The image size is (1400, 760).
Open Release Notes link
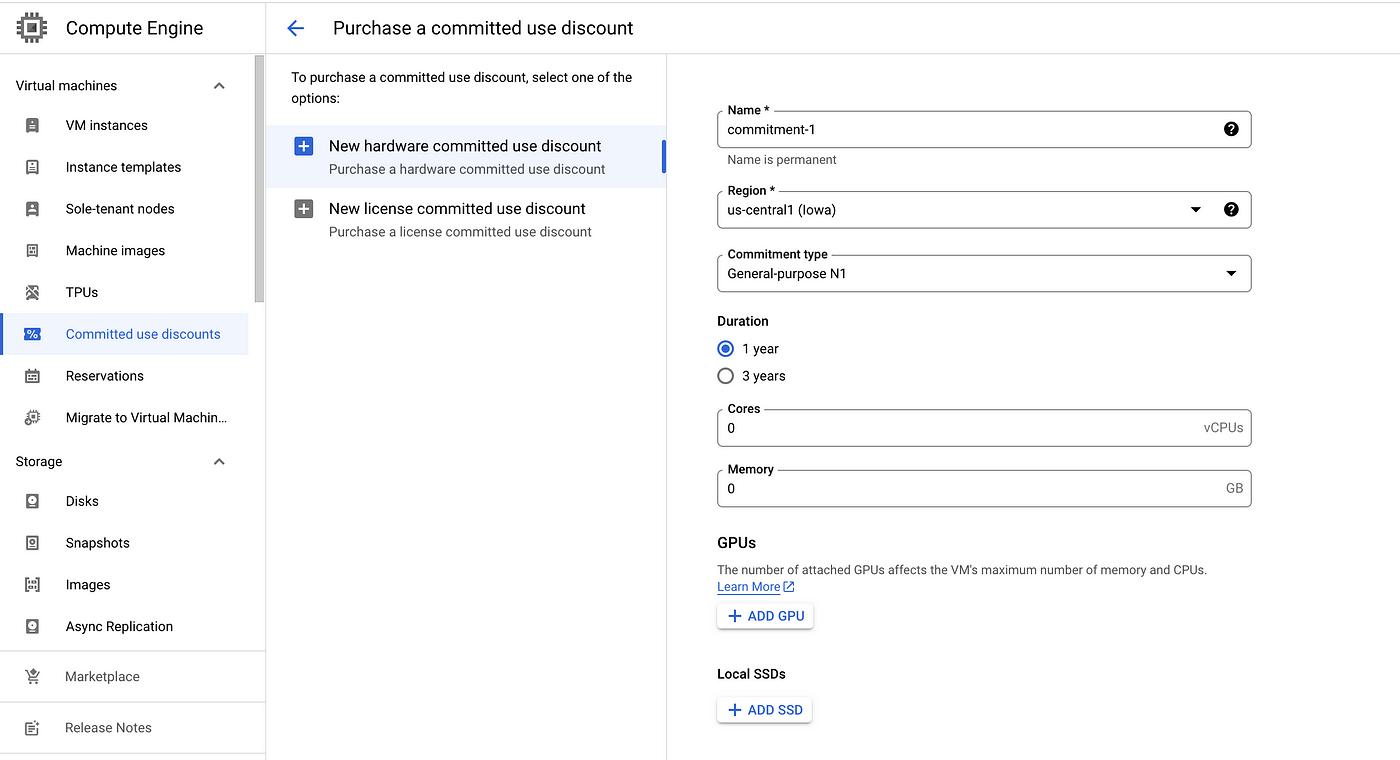click(x=108, y=728)
